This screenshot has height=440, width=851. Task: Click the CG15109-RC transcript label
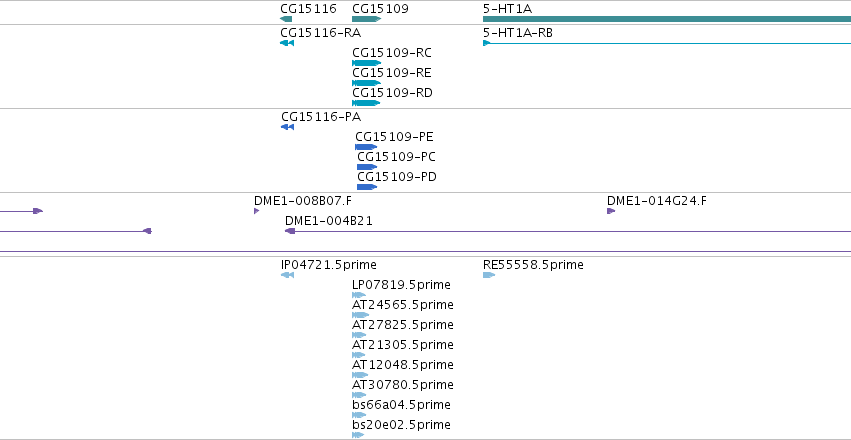click(392, 53)
